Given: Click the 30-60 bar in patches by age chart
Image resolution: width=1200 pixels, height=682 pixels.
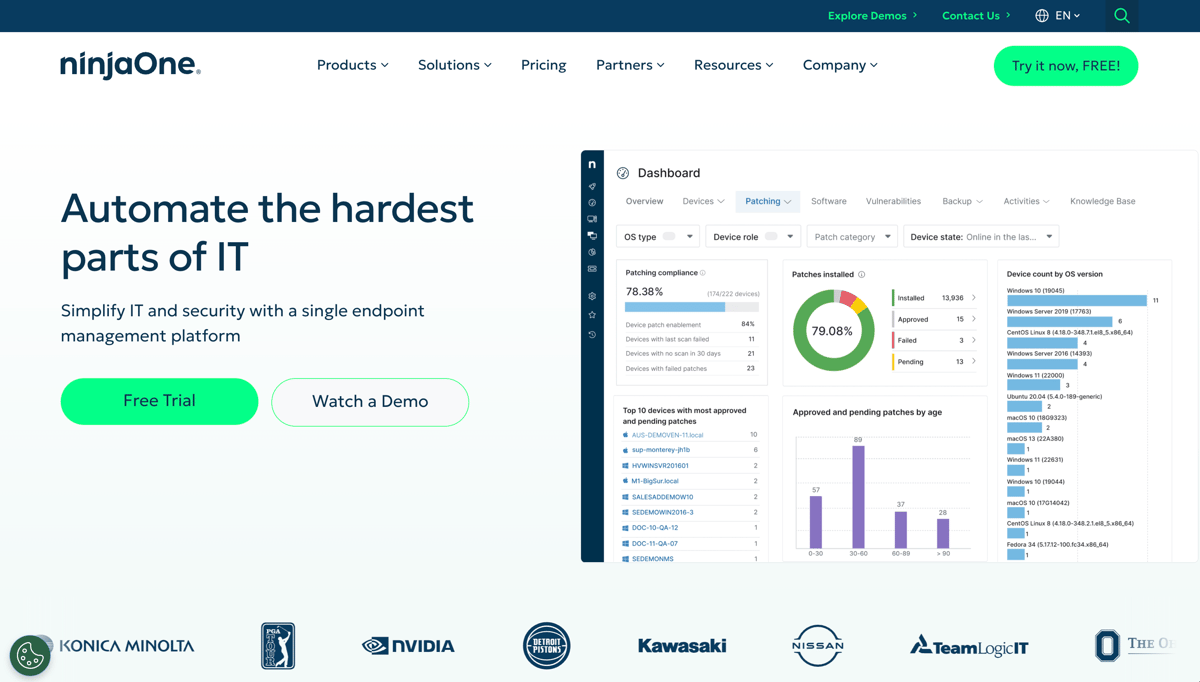Looking at the screenshot, I should (x=858, y=497).
